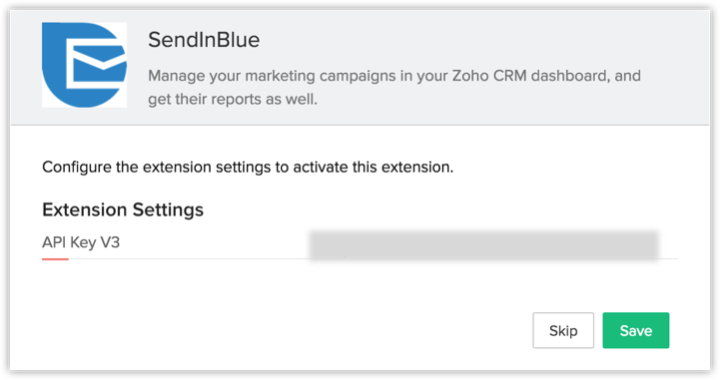The width and height of the screenshot is (720, 380).
Task: Click 'get their reports as well' line
Action: pyautogui.click(x=232, y=99)
